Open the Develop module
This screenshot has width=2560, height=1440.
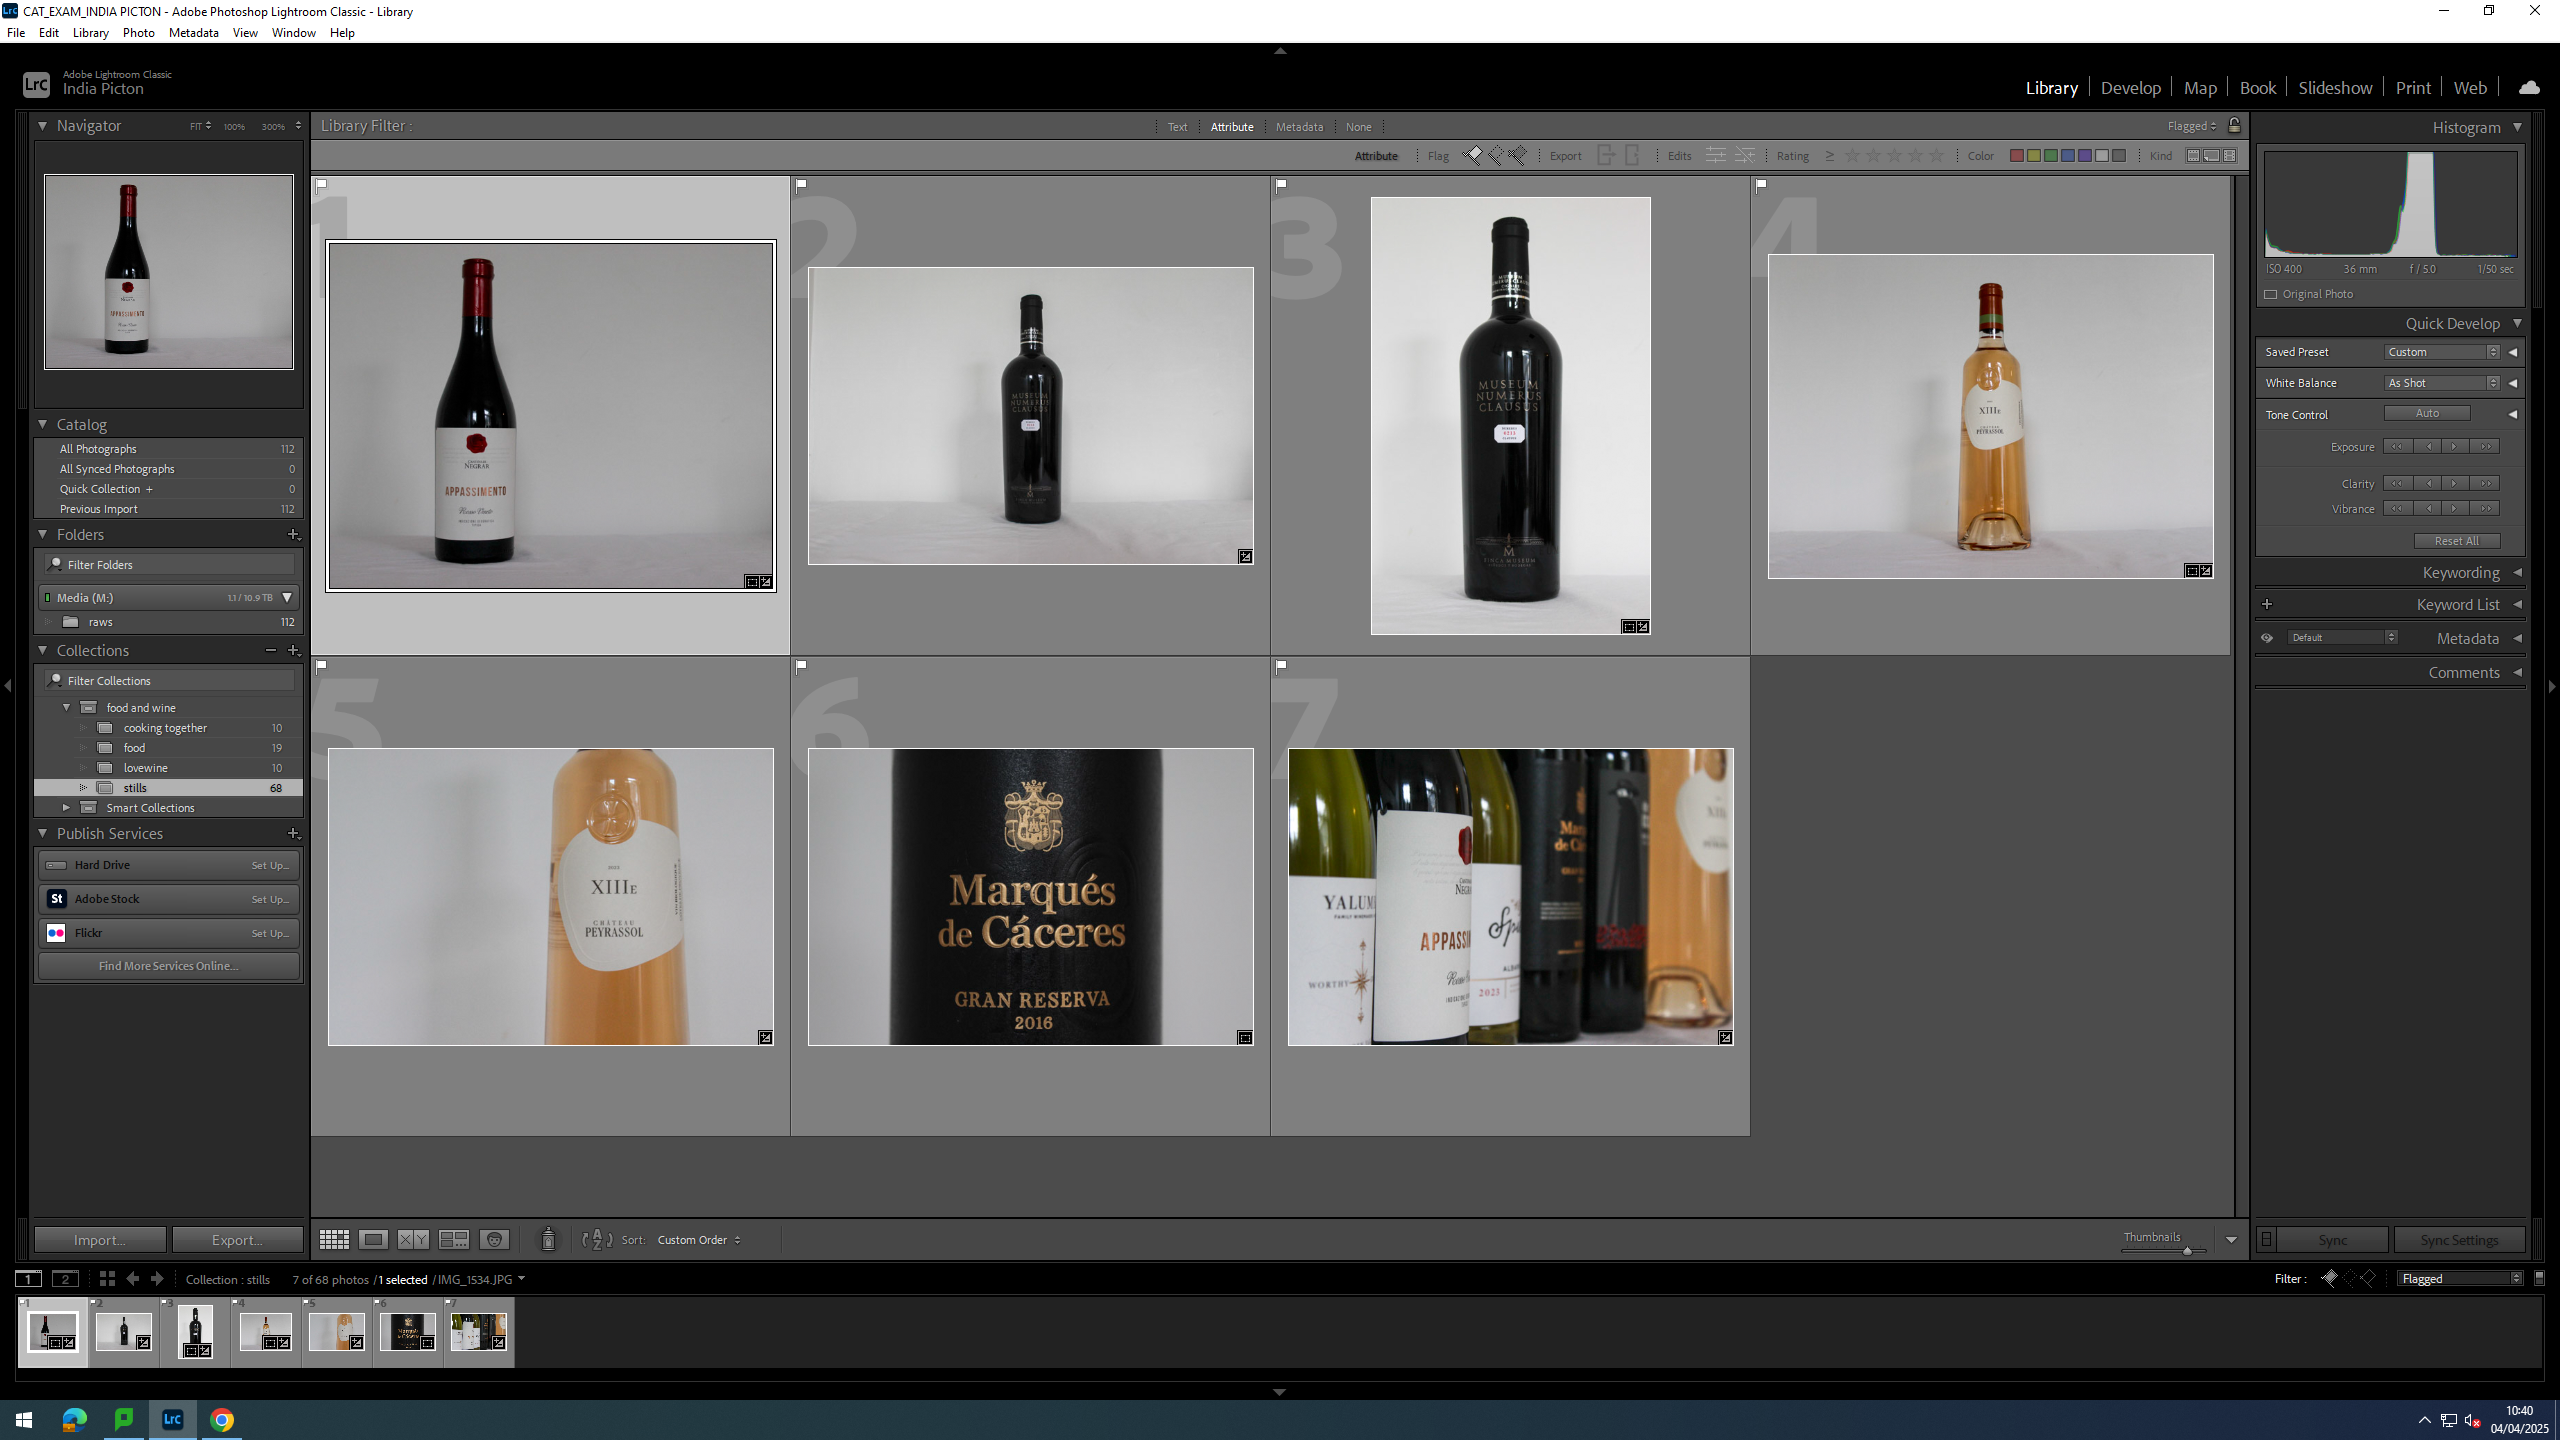click(2130, 88)
